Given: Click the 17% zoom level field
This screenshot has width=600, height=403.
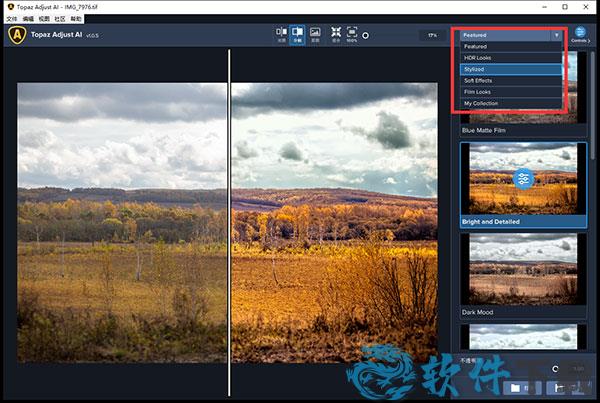Looking at the screenshot, I should click(x=432, y=35).
